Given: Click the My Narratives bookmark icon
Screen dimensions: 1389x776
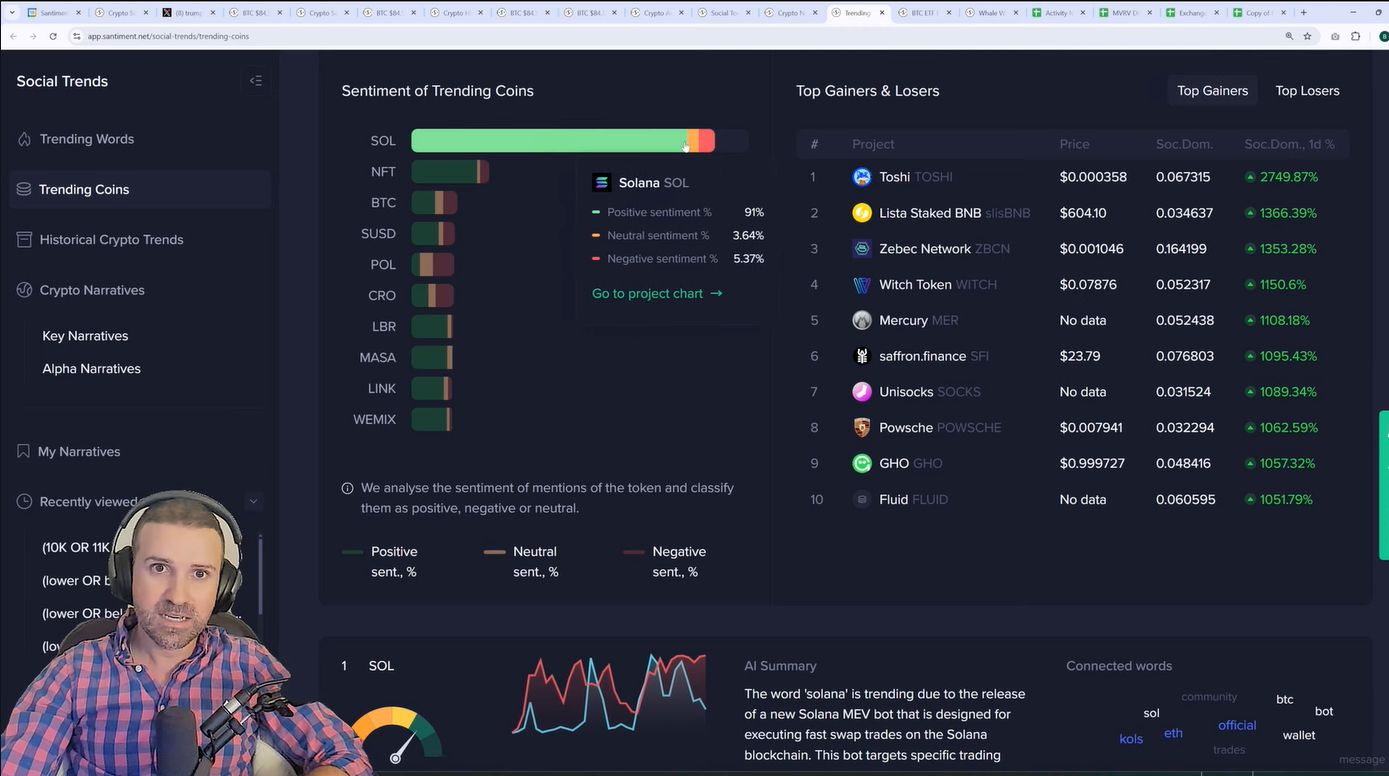Looking at the screenshot, I should click(x=23, y=452).
